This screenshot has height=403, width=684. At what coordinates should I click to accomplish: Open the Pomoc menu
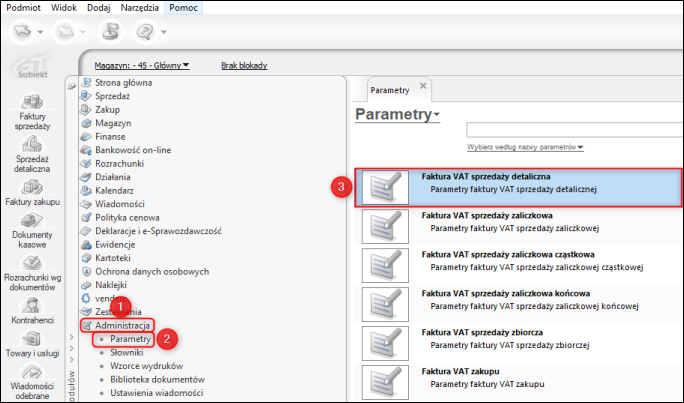(x=184, y=7)
